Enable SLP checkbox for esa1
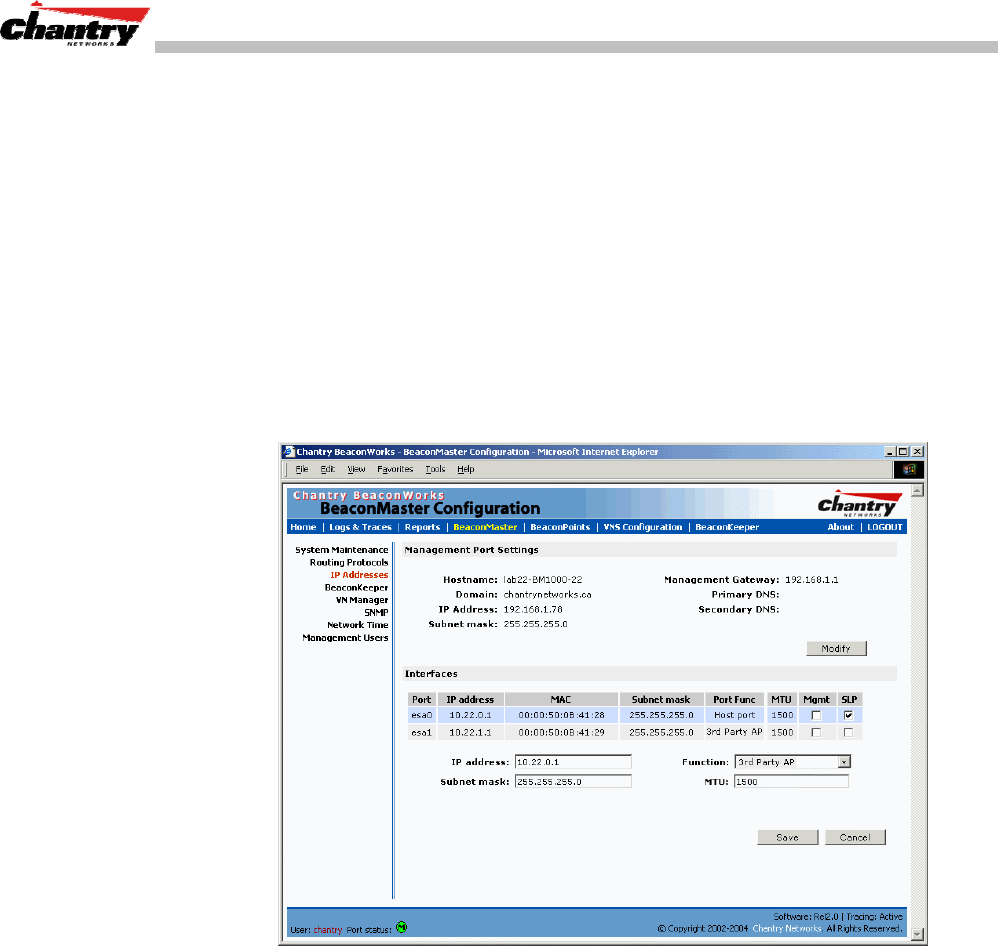Image resolution: width=998 pixels, height=946 pixels. tap(848, 732)
